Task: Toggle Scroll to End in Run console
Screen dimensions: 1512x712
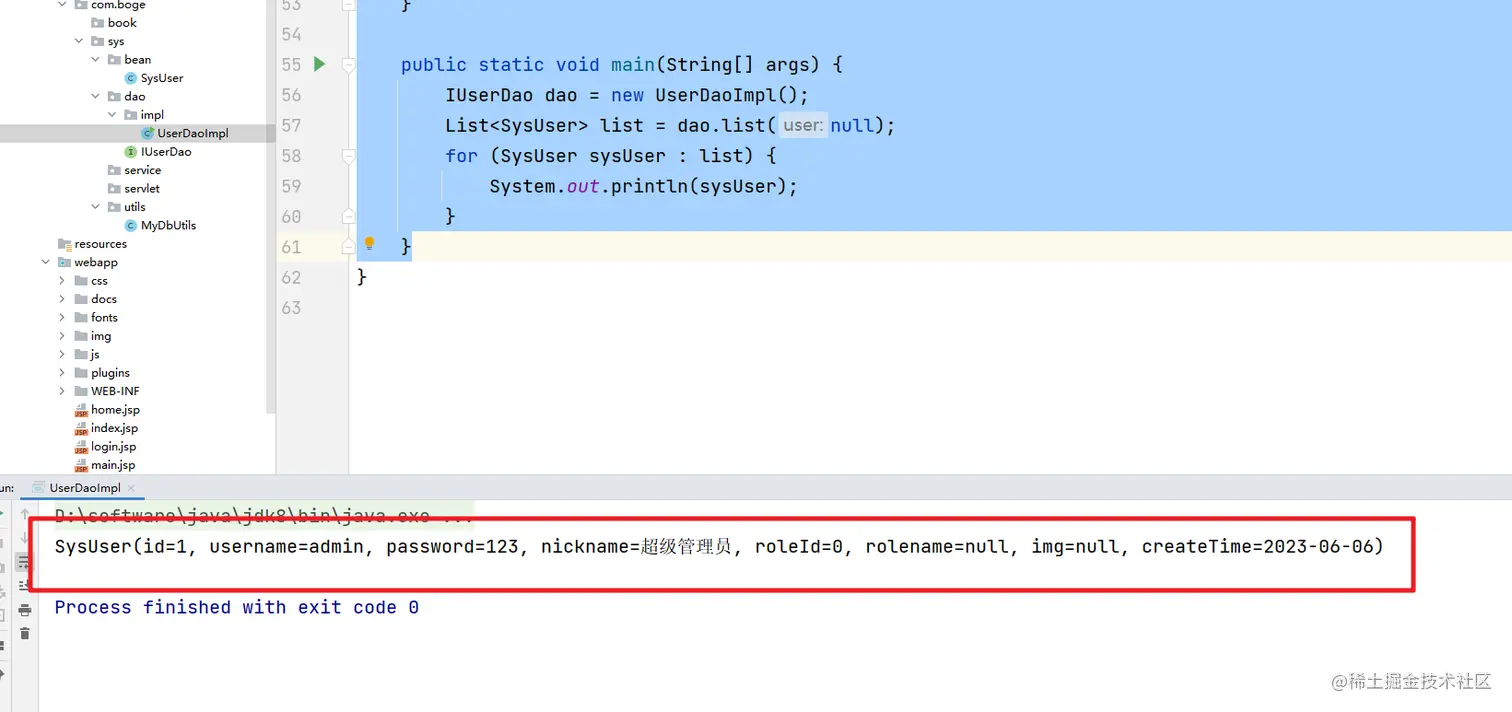Action: tap(25, 586)
